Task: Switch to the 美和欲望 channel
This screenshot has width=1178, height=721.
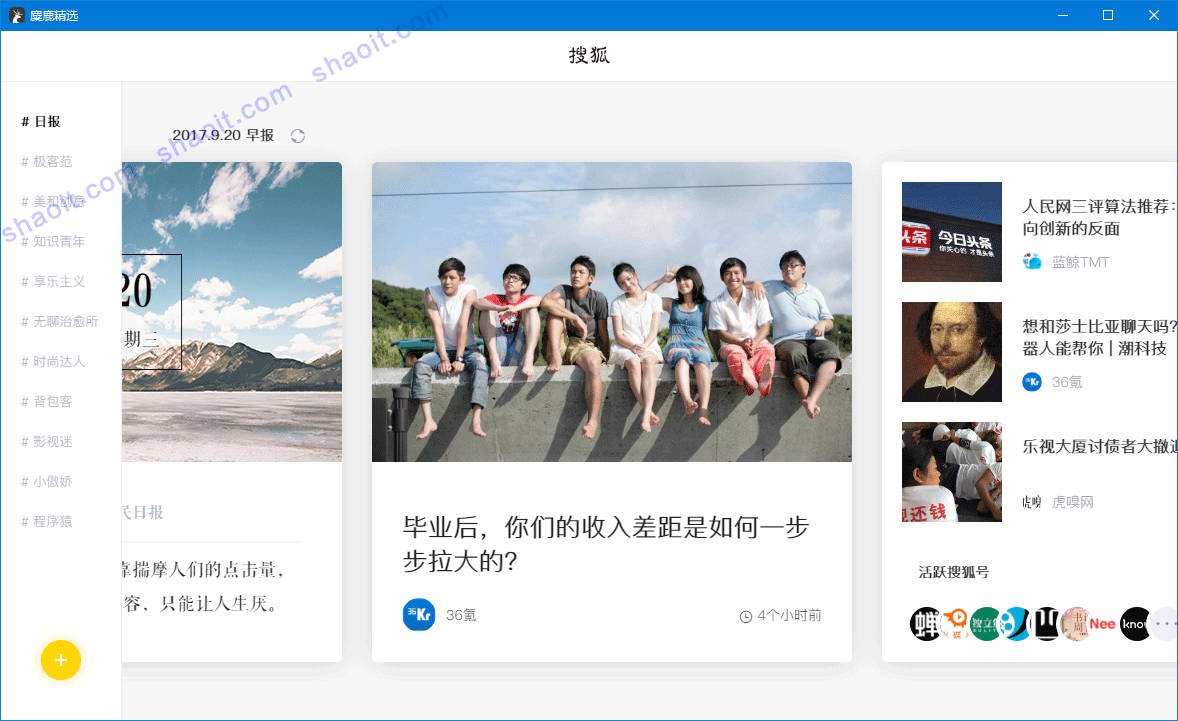Action: click(53, 201)
